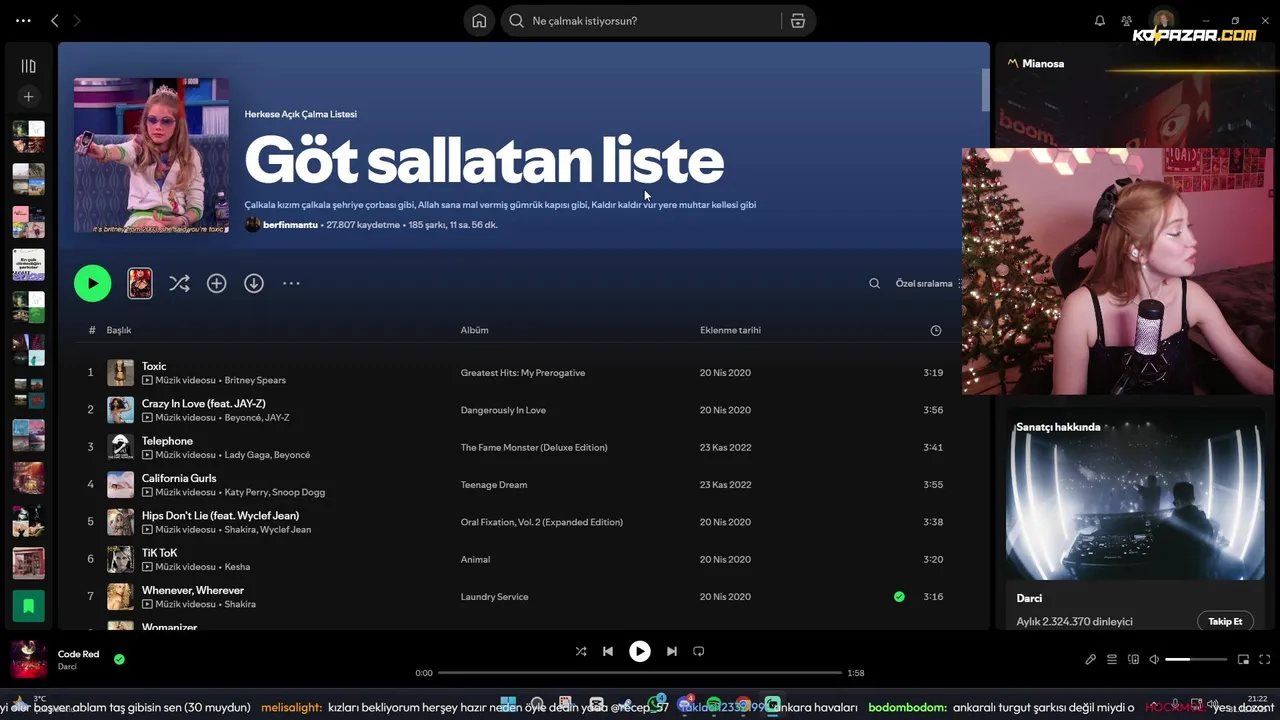Click the playlist cover image
This screenshot has height=720, width=1280.
coord(151,156)
